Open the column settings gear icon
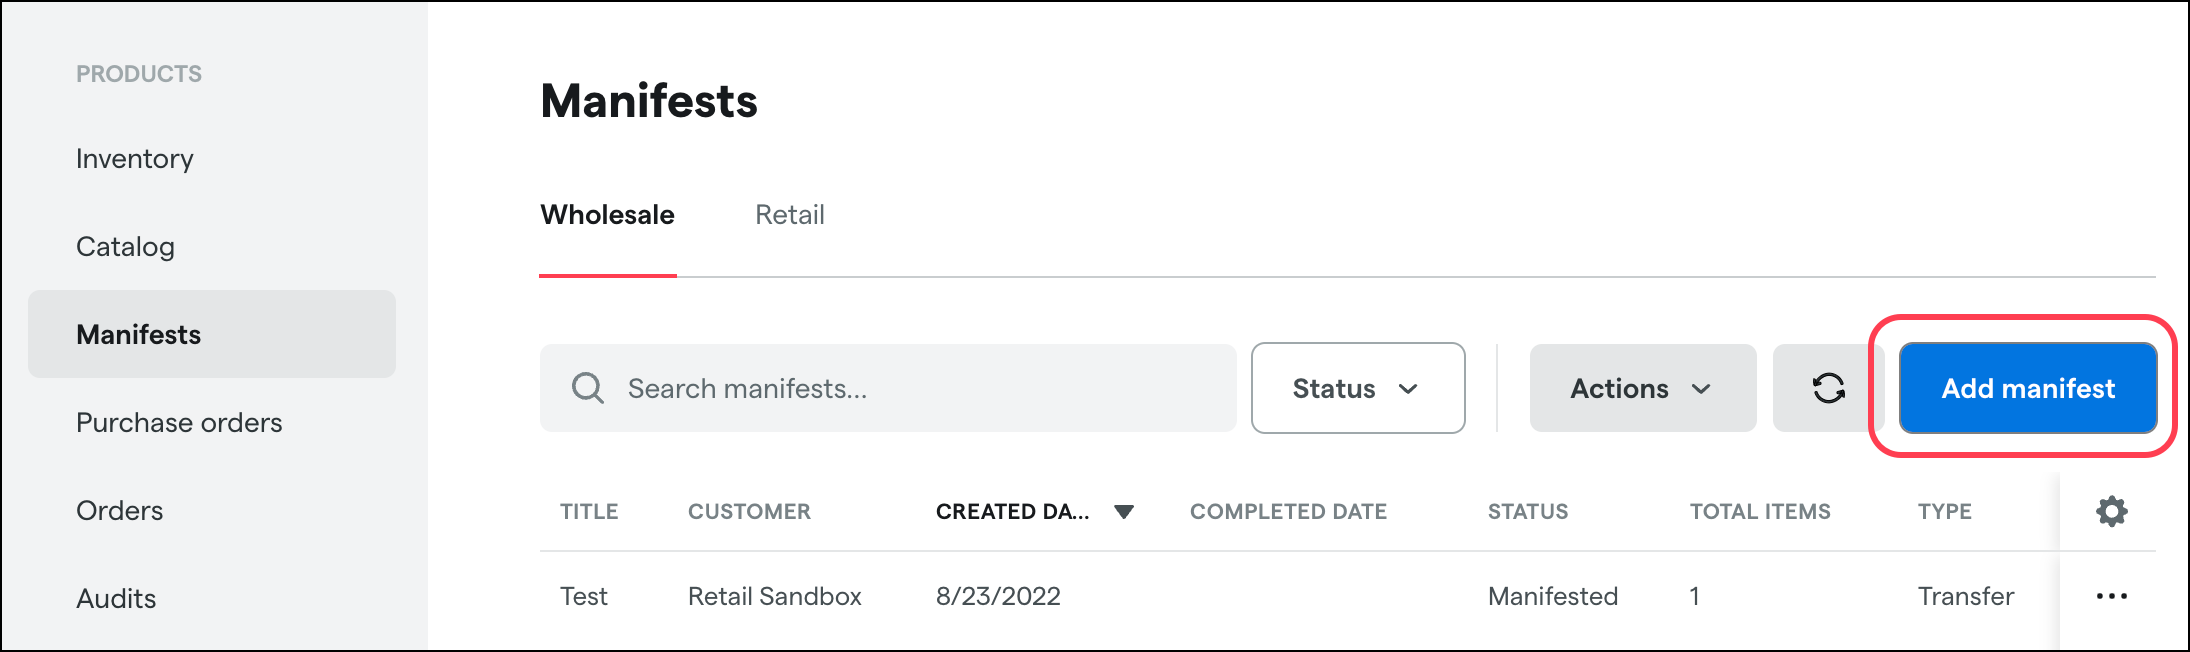The width and height of the screenshot is (2190, 652). click(x=2111, y=511)
